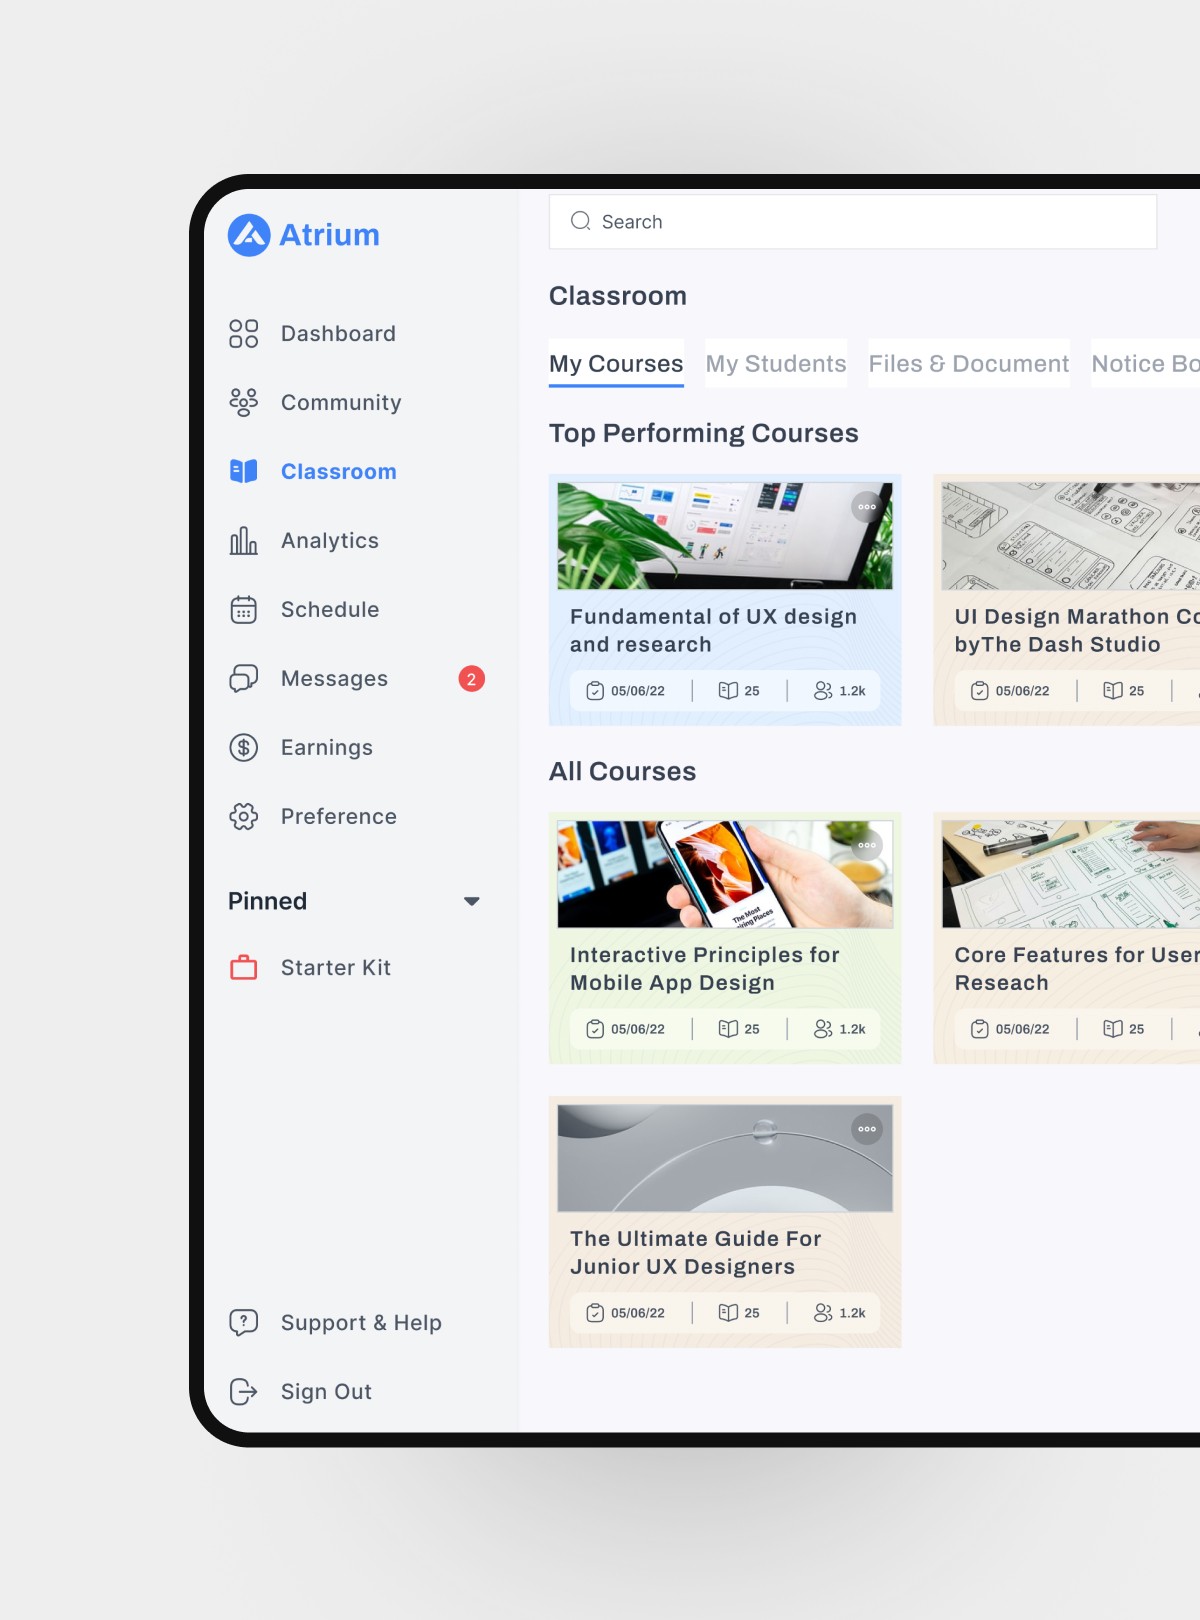Click the Earnings dollar icon
Screen dimensions: 1200x1620
coord(243,748)
